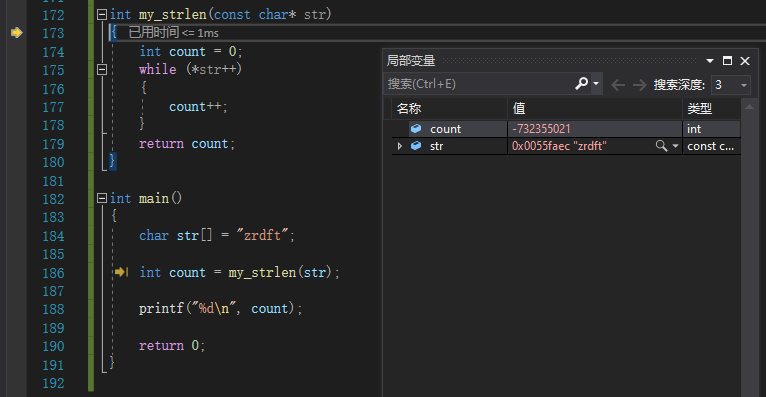Viewport: 766px width, 397px height.
Task: Click on 'count++;' at line 177
Action: [x=198, y=106]
